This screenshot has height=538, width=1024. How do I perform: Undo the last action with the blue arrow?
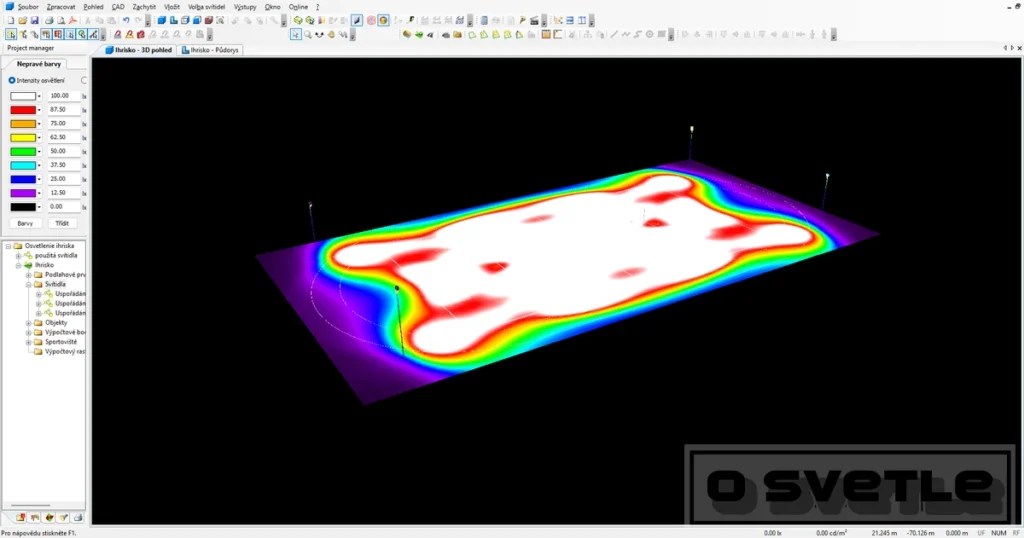tap(126, 20)
